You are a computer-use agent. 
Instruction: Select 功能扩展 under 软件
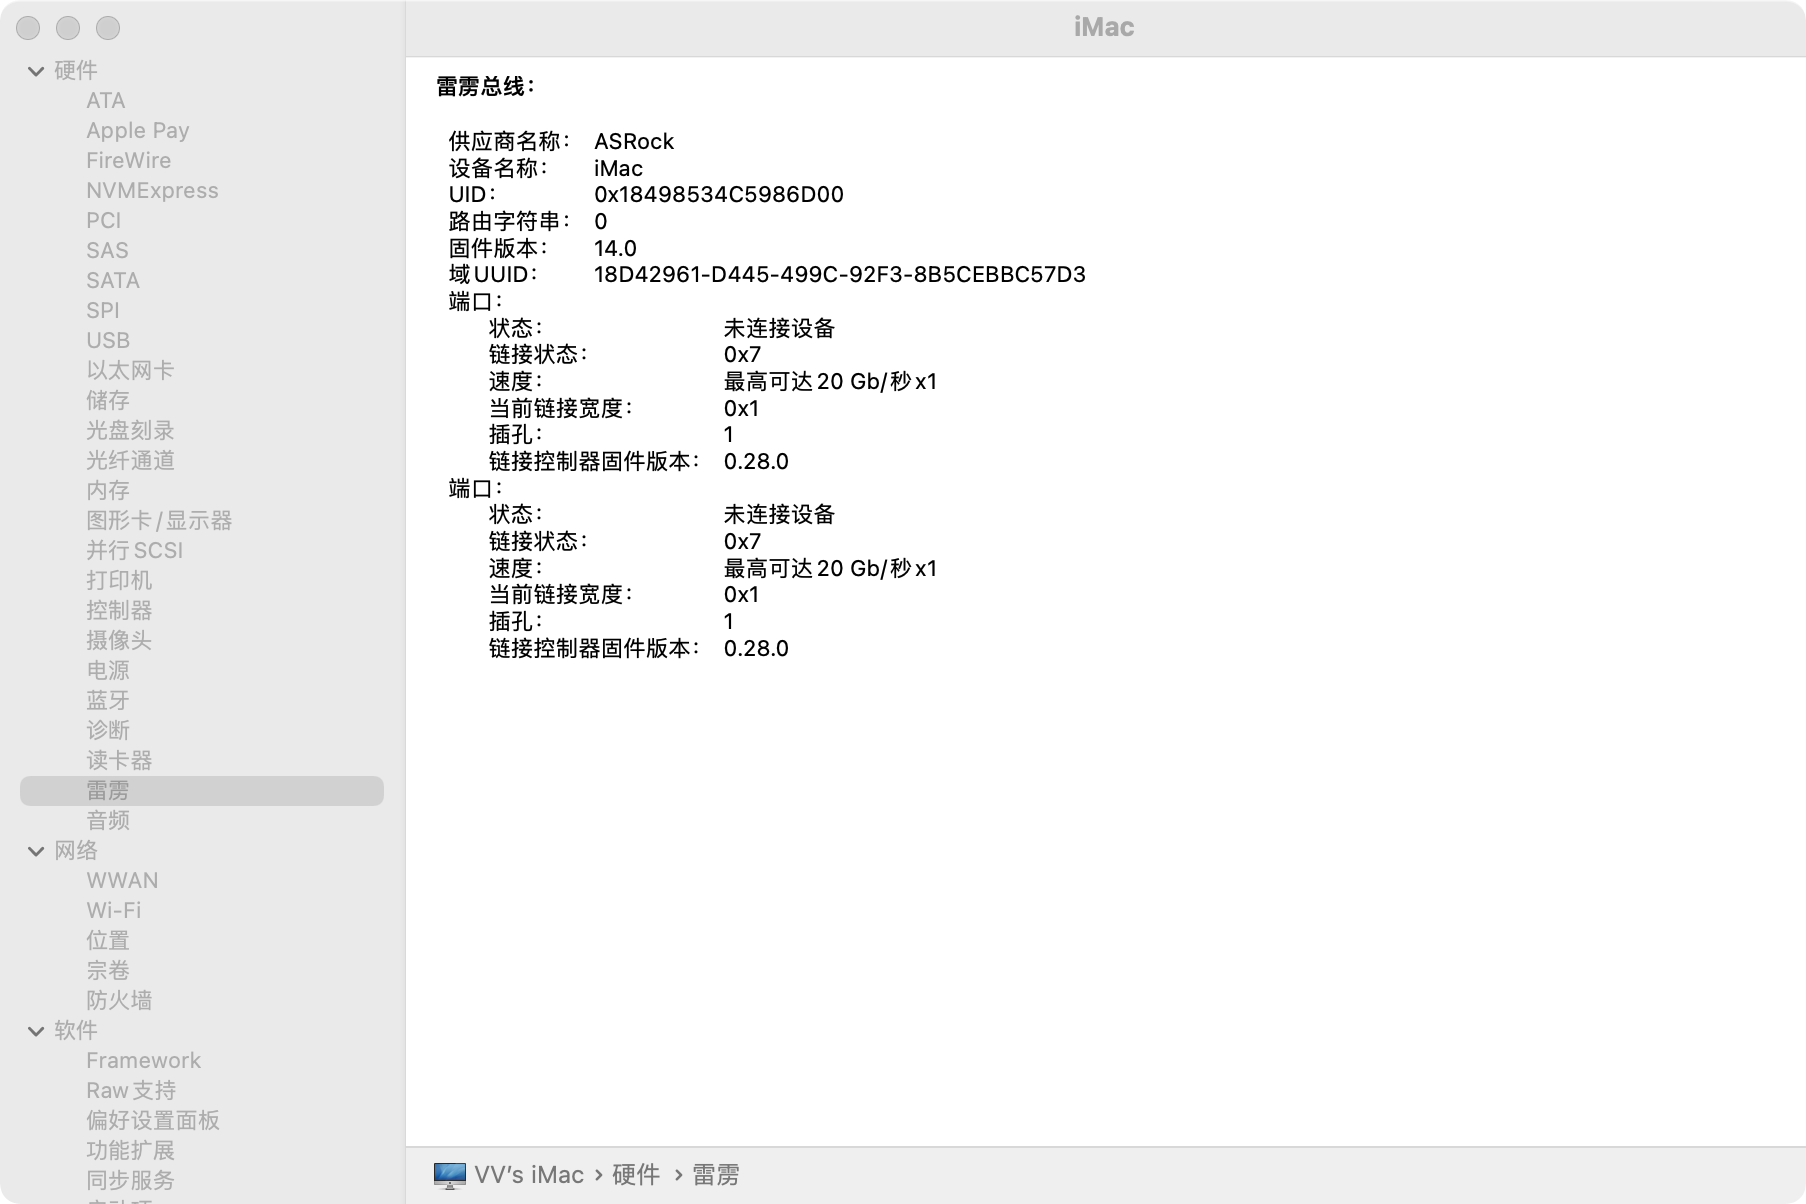pos(130,1151)
